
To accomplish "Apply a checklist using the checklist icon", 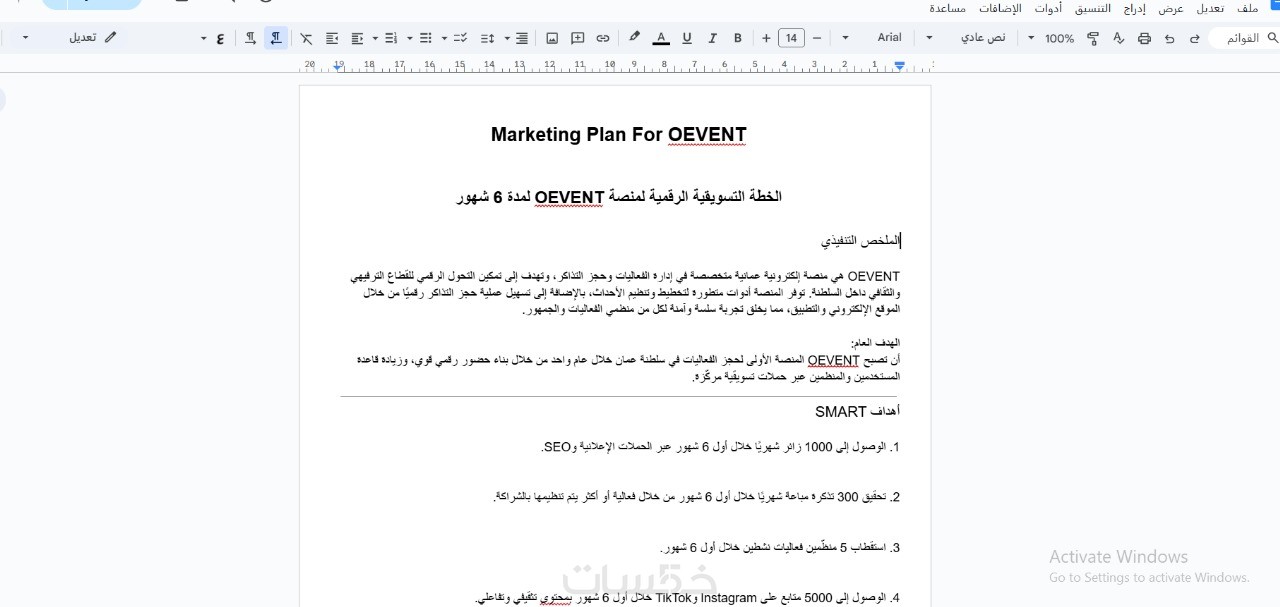I will point(459,38).
